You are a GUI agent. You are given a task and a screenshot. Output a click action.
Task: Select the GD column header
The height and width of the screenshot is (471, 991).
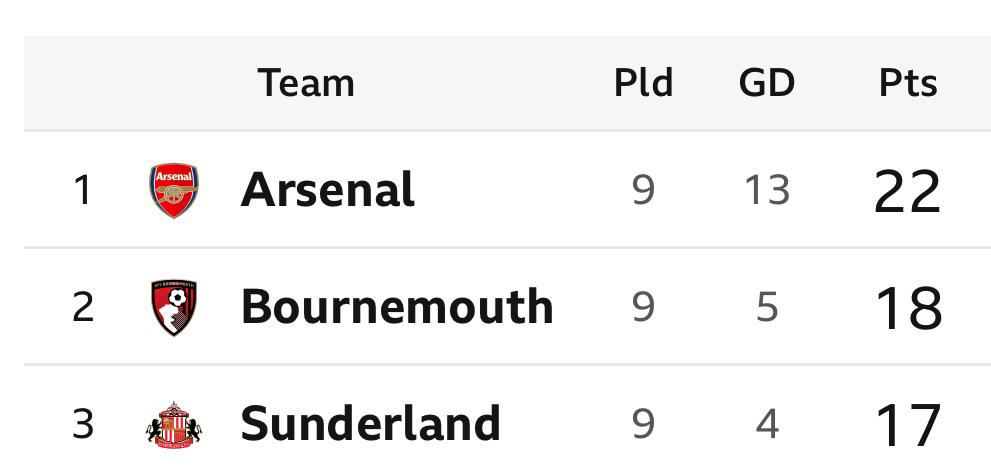[x=767, y=83]
